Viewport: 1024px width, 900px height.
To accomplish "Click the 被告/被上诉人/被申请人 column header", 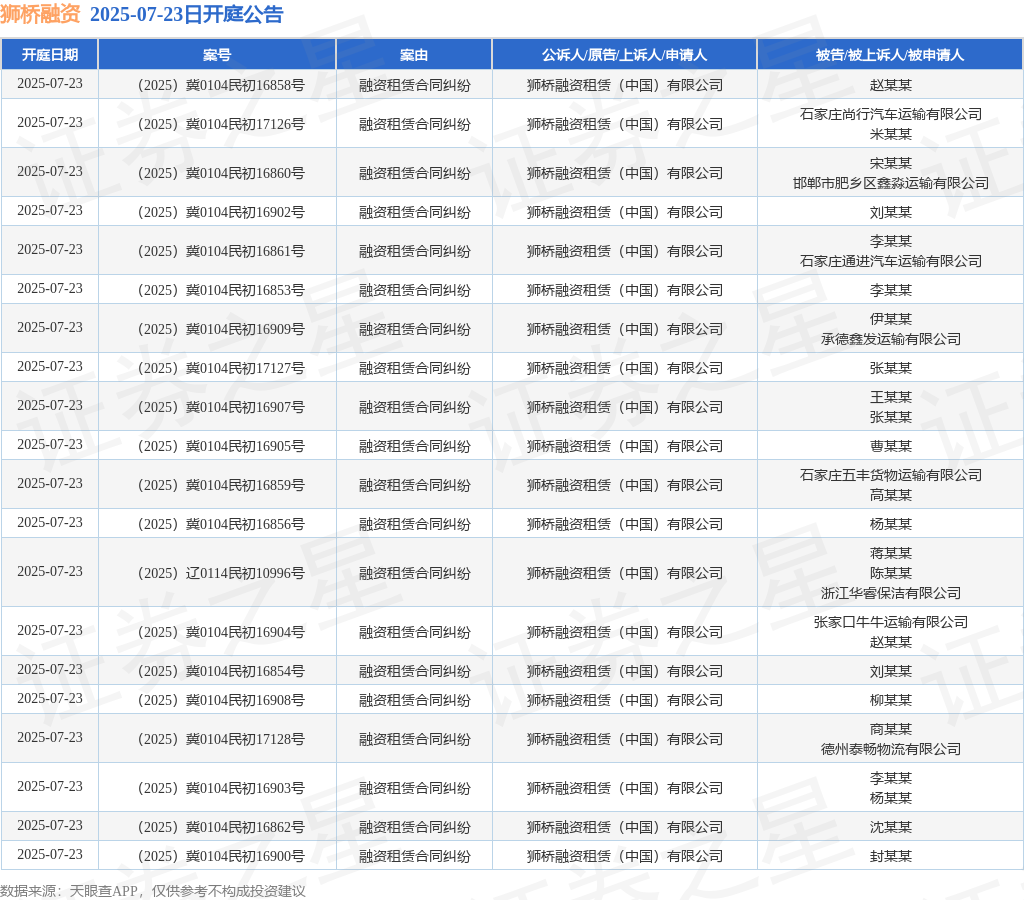I will coord(890,55).
